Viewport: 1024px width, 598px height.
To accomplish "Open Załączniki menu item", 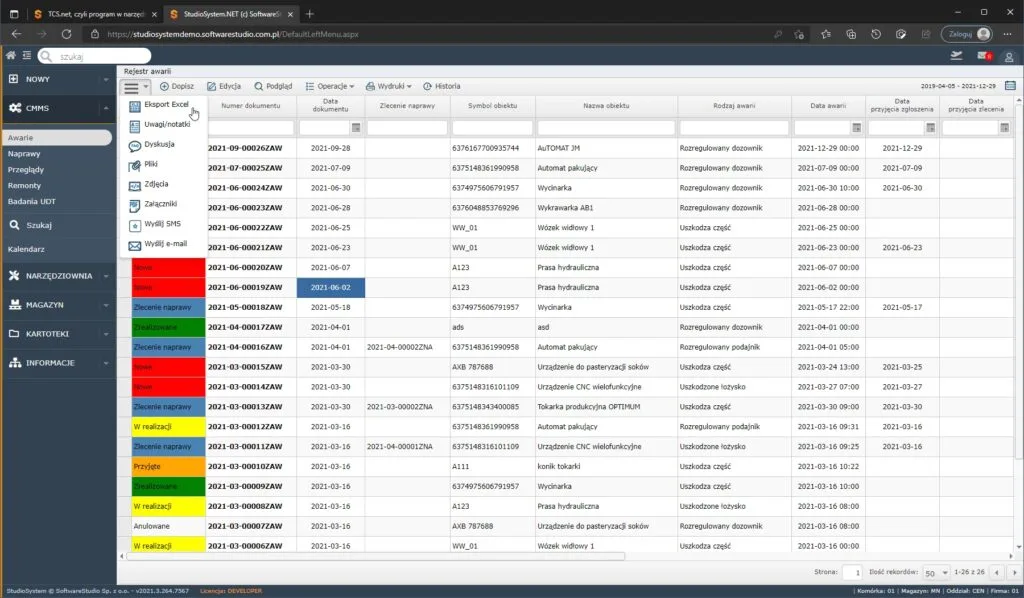I will (x=161, y=204).
